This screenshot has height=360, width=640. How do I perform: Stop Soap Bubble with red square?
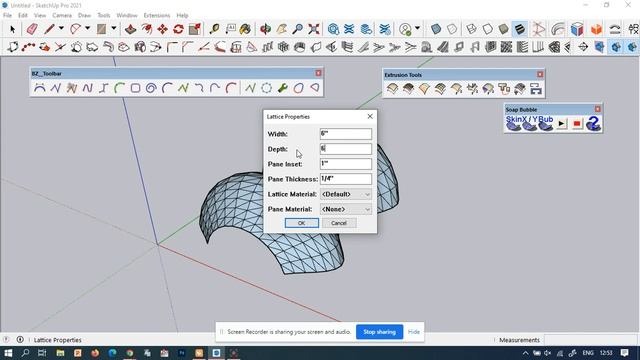point(577,123)
